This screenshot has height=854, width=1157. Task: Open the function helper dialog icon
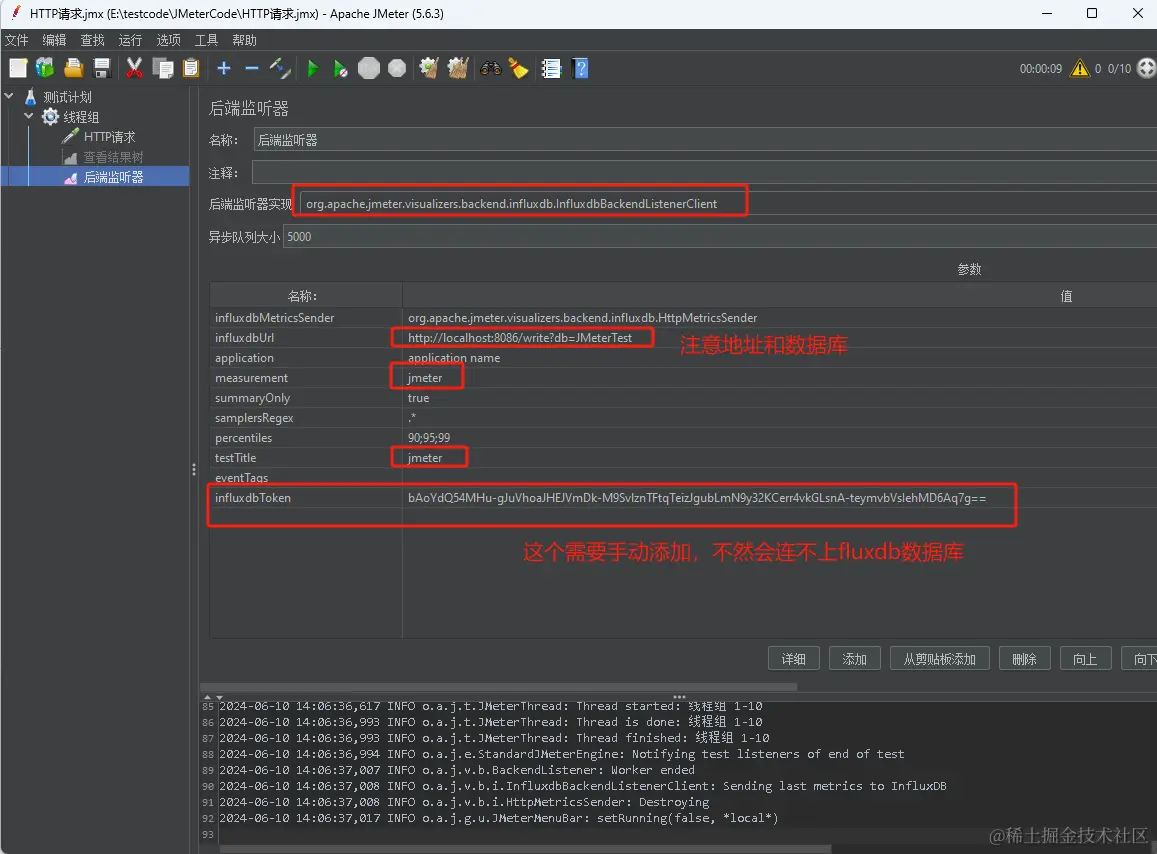(x=551, y=69)
